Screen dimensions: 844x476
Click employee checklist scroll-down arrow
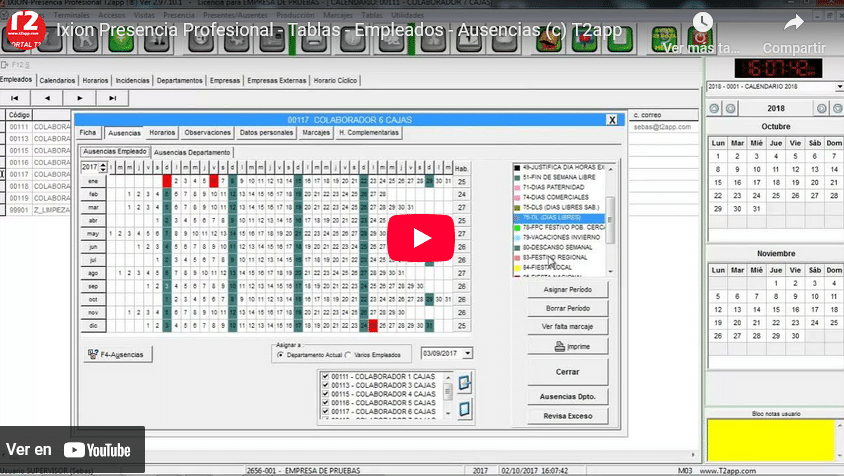(x=448, y=414)
